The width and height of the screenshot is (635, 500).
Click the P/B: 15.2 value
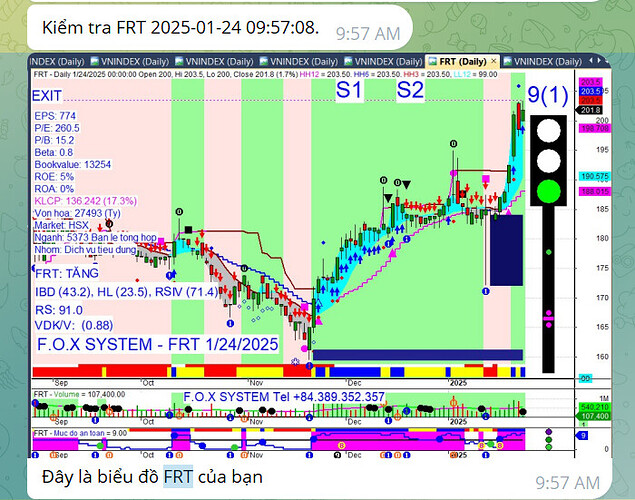[54, 140]
